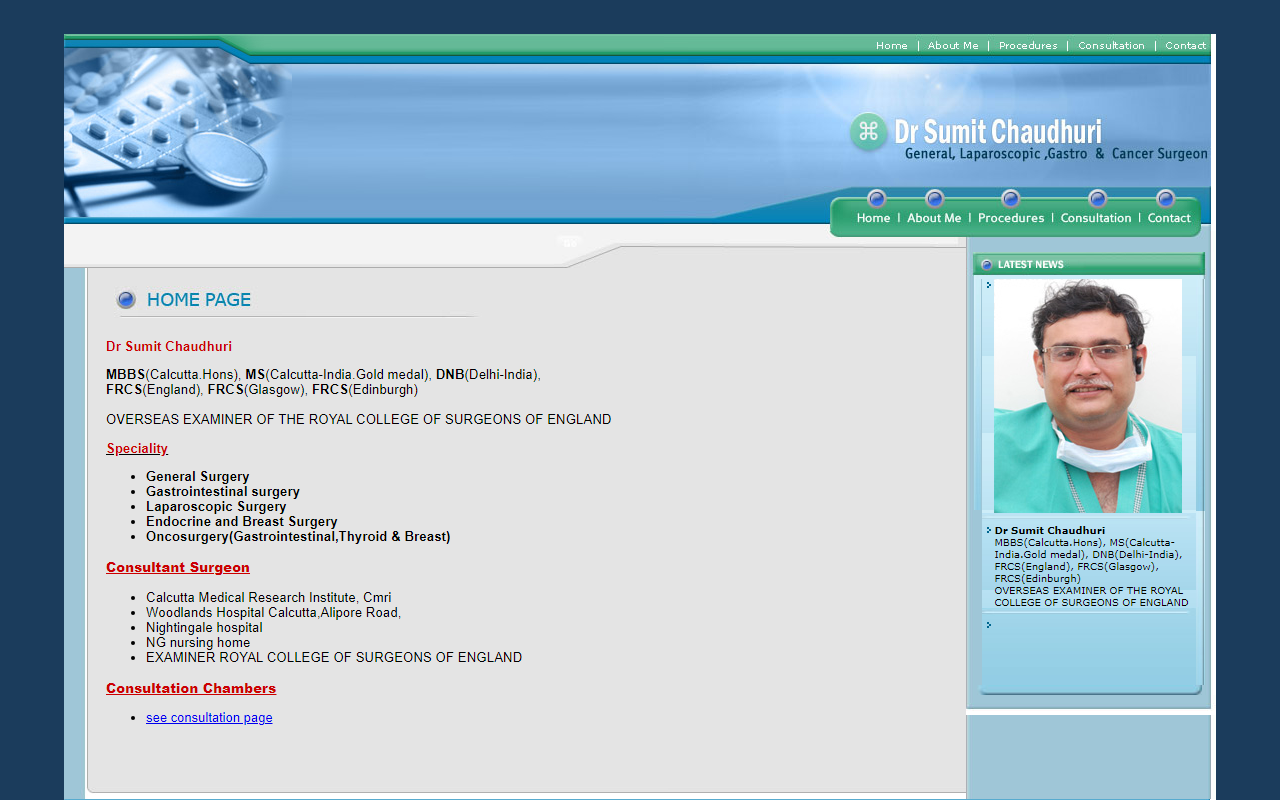1280x800 pixels.
Task: Click the icon on the LATEST NEWS header
Action: 987,264
